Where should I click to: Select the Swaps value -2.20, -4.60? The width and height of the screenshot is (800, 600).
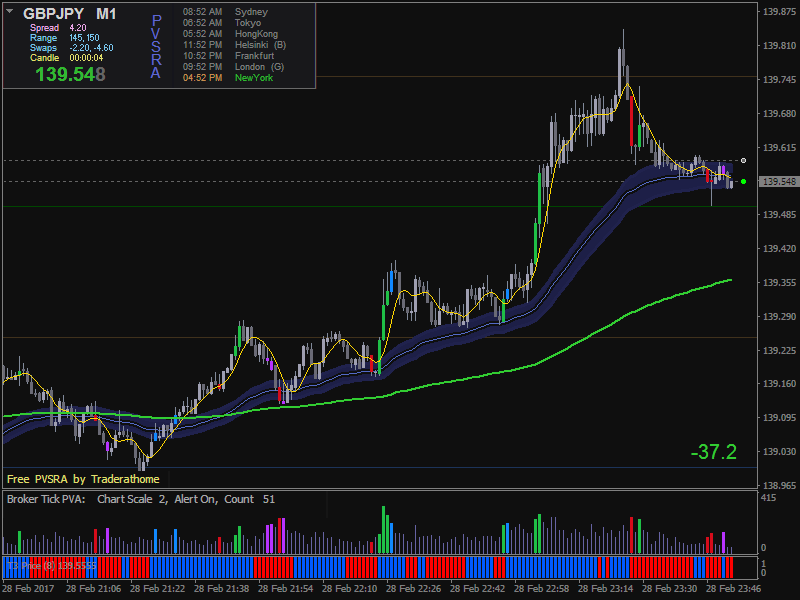point(91,48)
